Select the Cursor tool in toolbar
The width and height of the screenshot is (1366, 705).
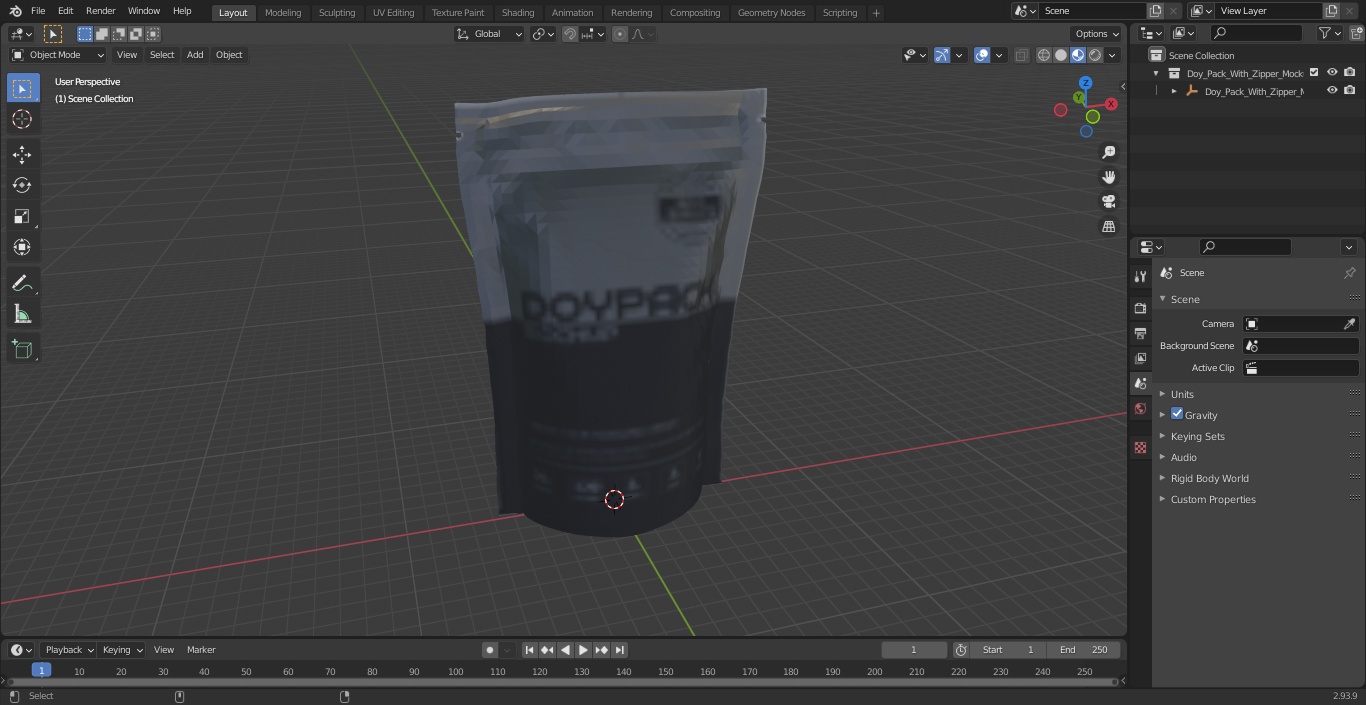pos(22,119)
